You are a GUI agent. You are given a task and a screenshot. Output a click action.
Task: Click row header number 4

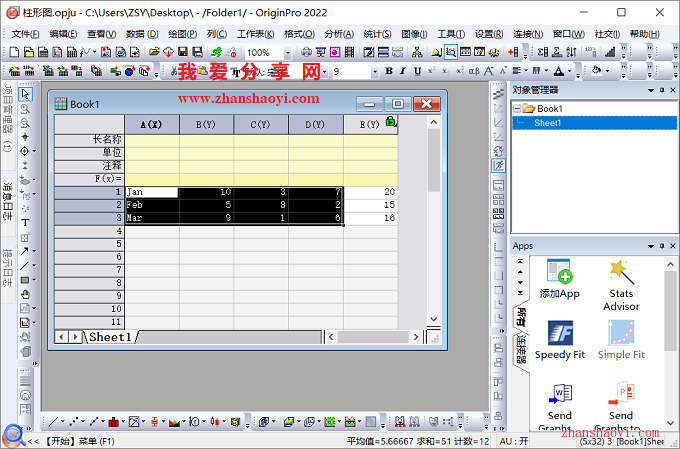89,231
